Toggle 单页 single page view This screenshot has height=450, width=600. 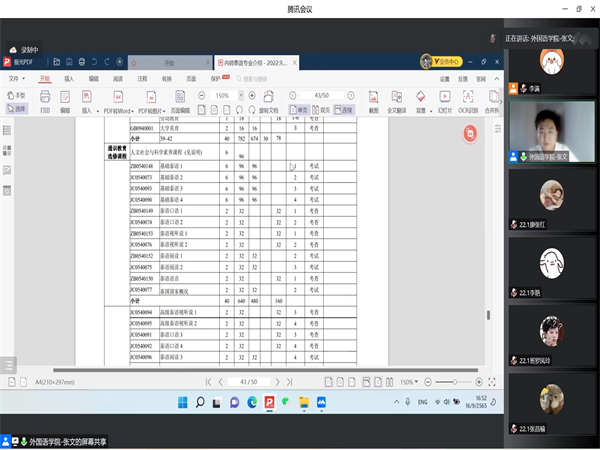tap(299, 110)
